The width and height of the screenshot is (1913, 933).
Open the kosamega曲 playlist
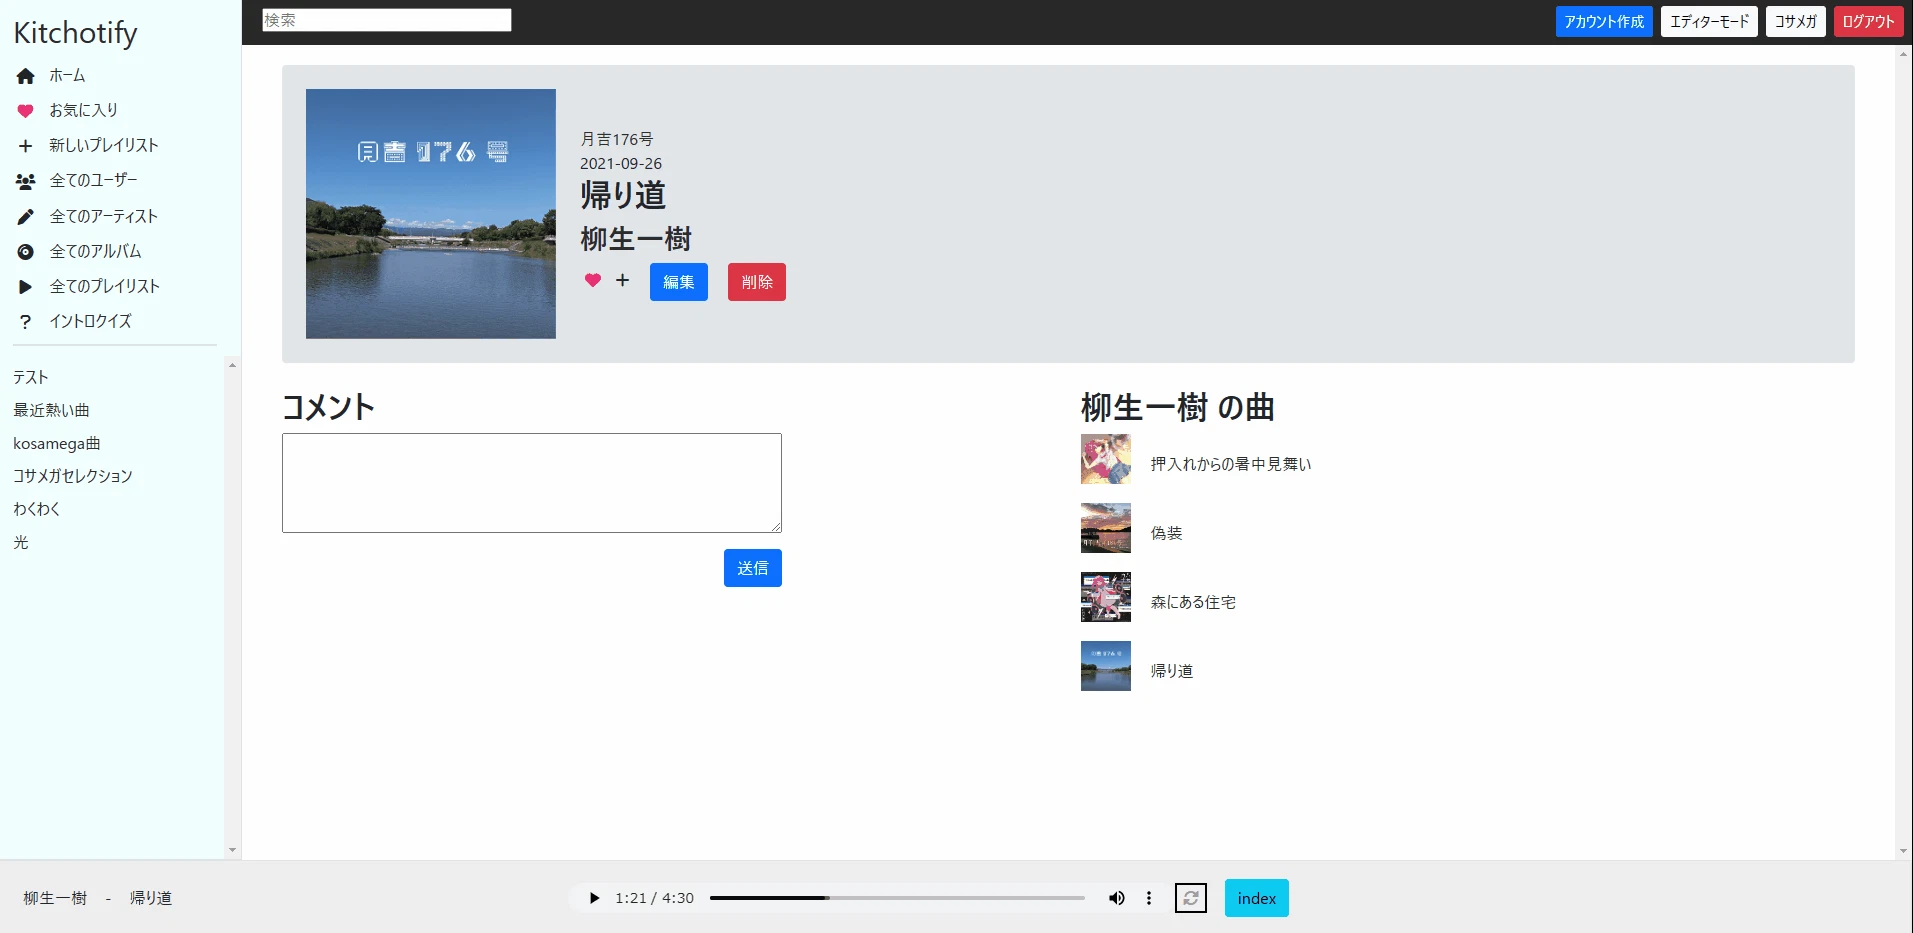[x=57, y=443]
